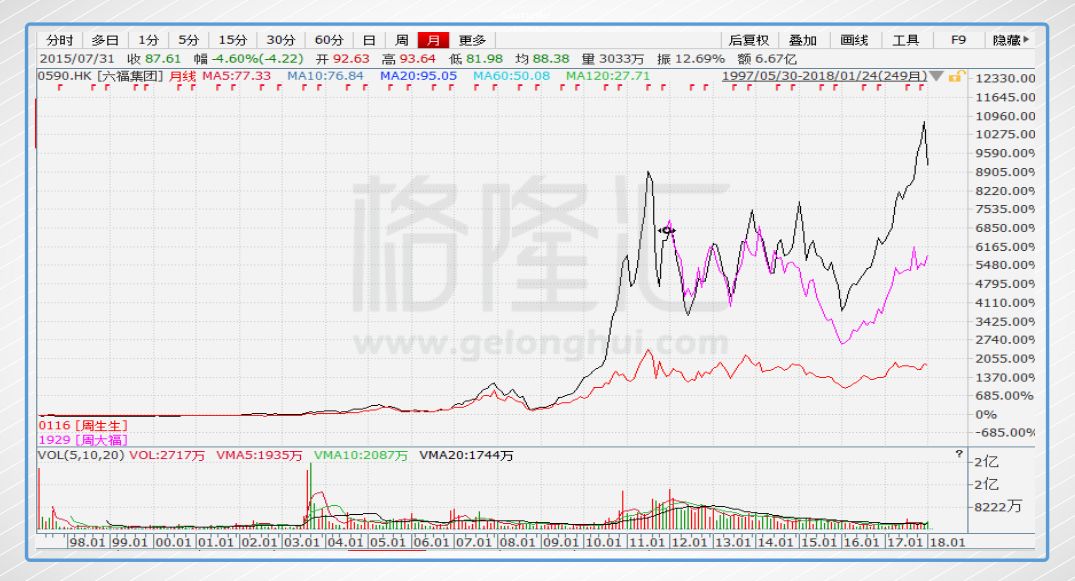Switch chart to 1分 period
This screenshot has height=581, width=1075.
[x=148, y=40]
